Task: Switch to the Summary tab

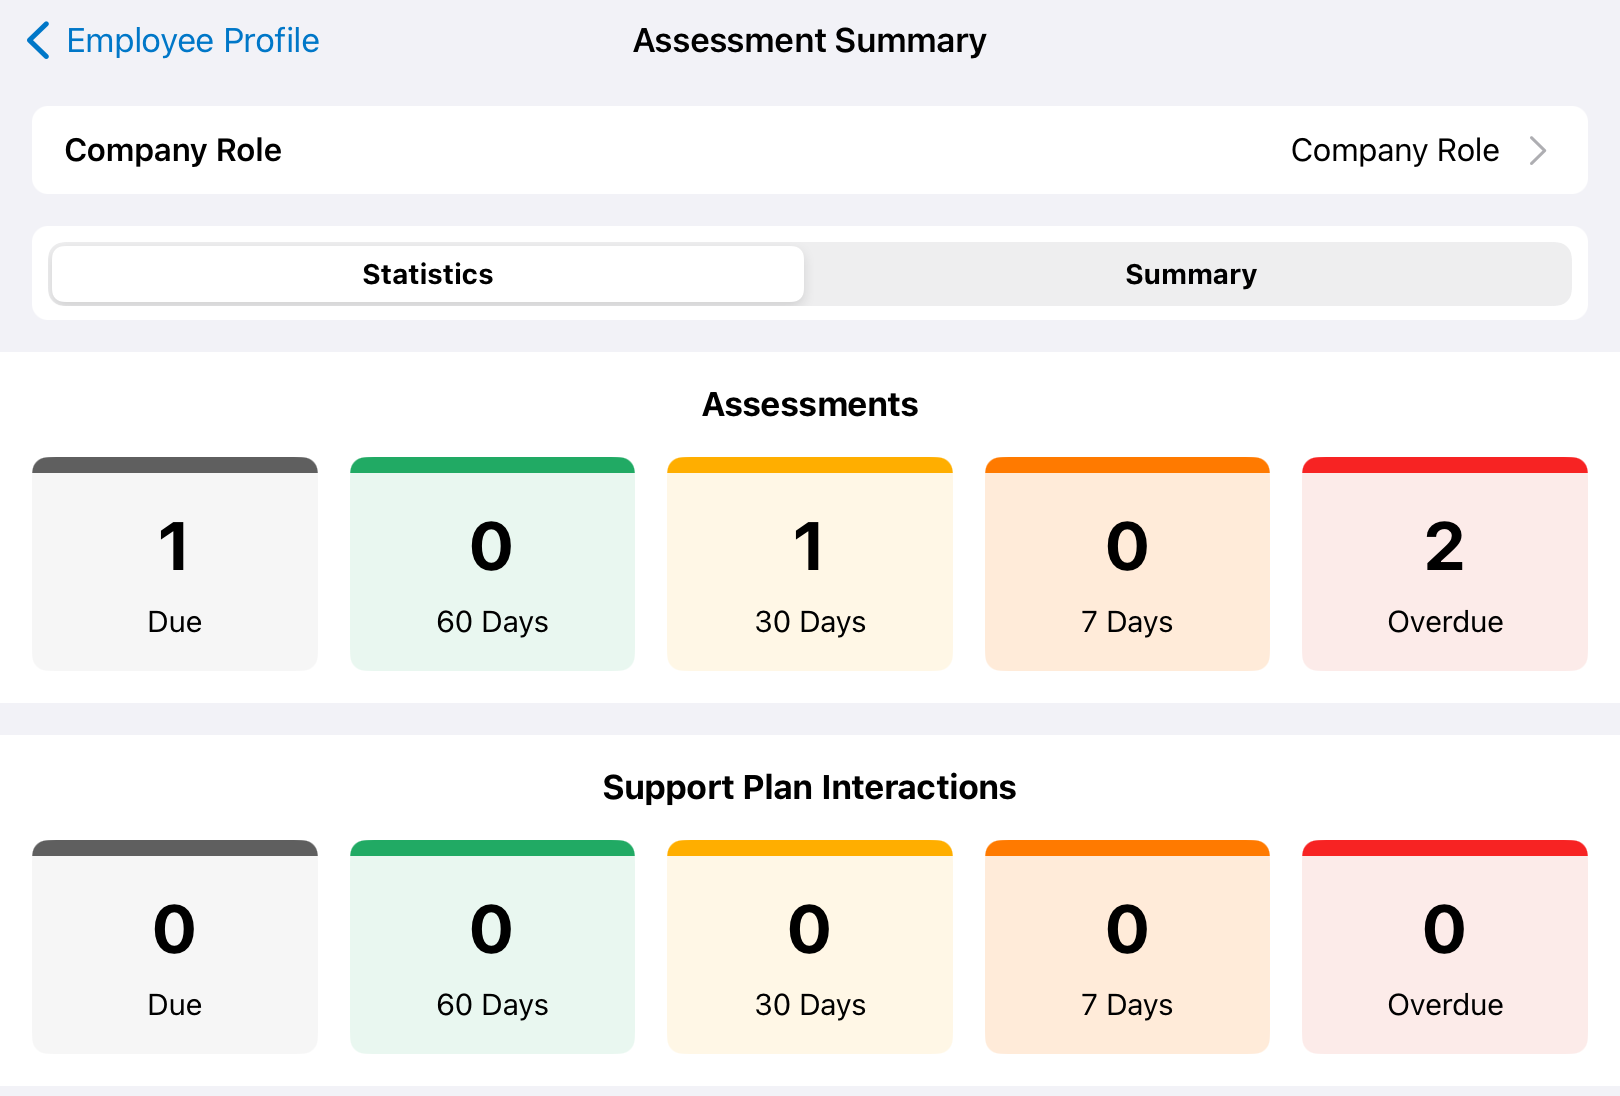Action: [x=1190, y=274]
